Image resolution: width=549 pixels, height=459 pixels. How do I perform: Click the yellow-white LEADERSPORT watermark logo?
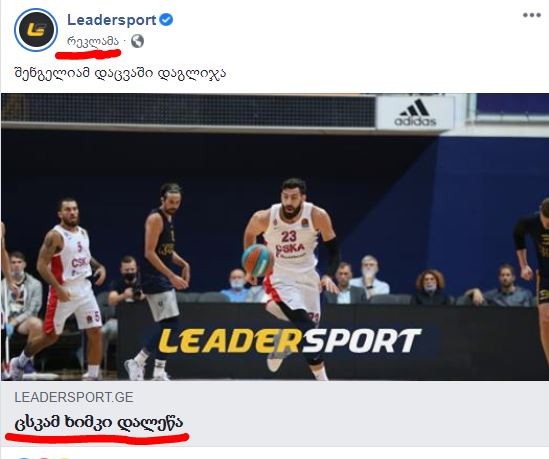[290, 341]
